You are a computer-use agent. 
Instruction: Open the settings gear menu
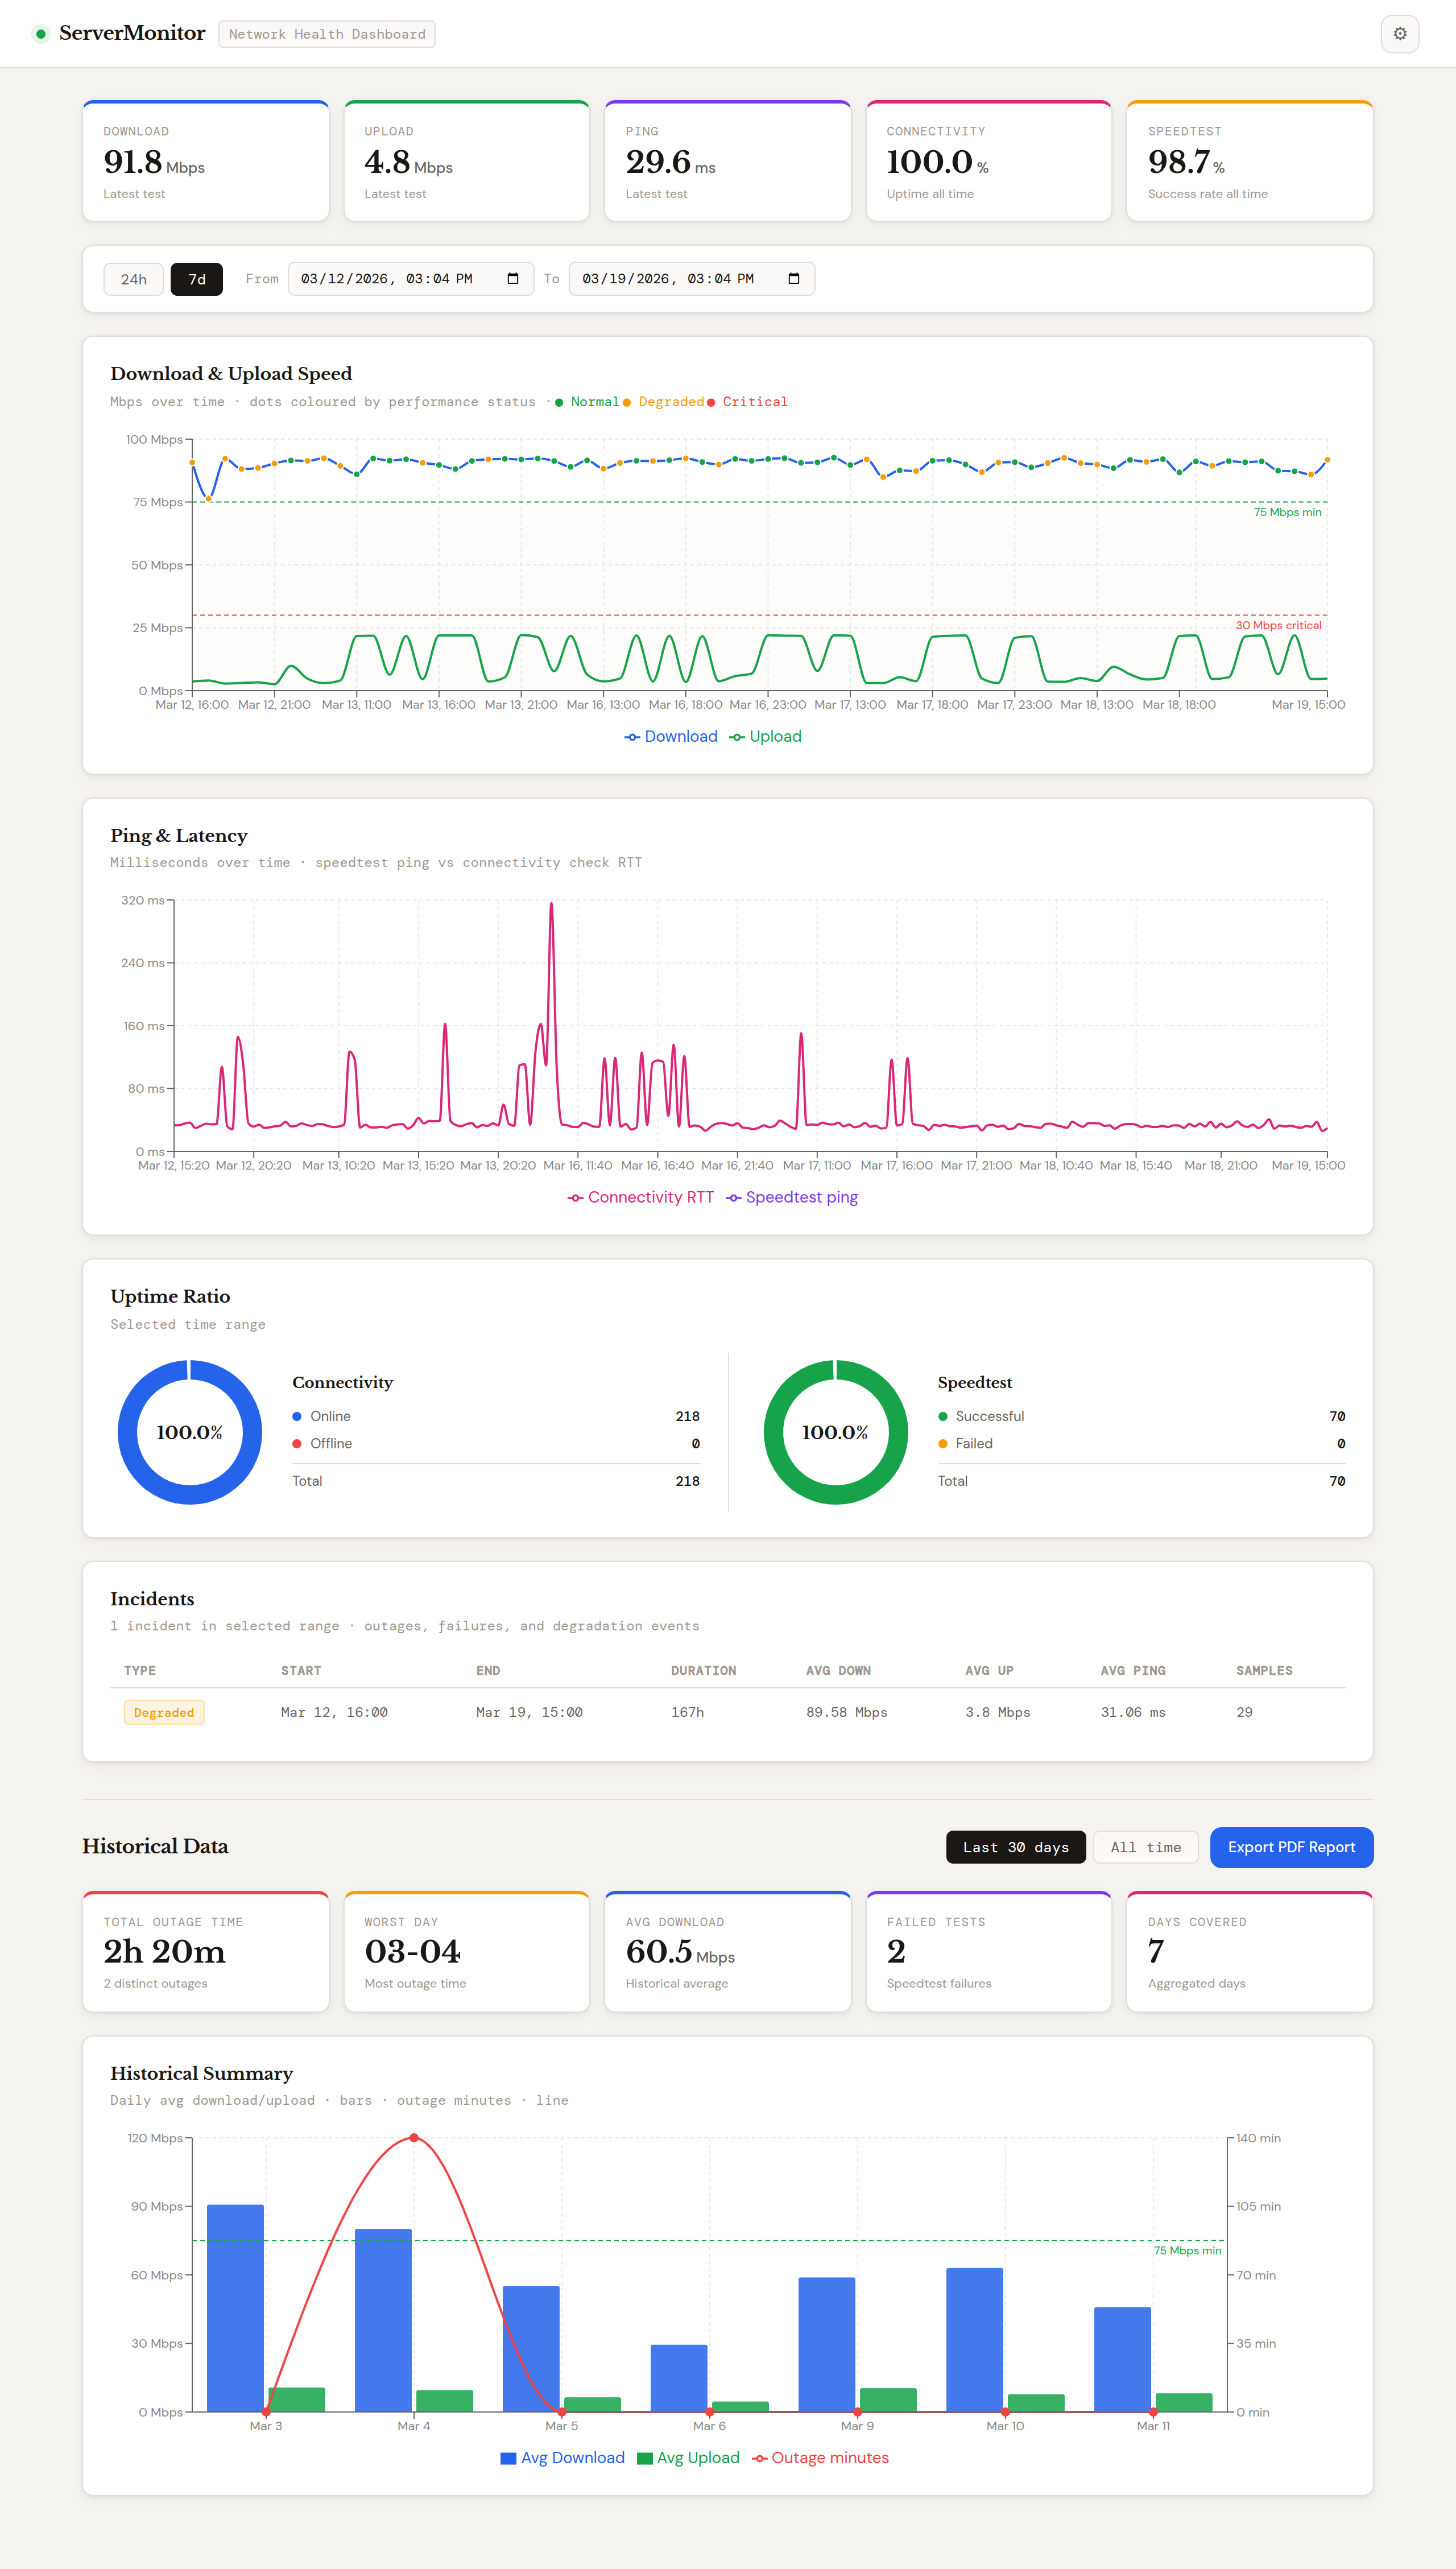point(1399,34)
